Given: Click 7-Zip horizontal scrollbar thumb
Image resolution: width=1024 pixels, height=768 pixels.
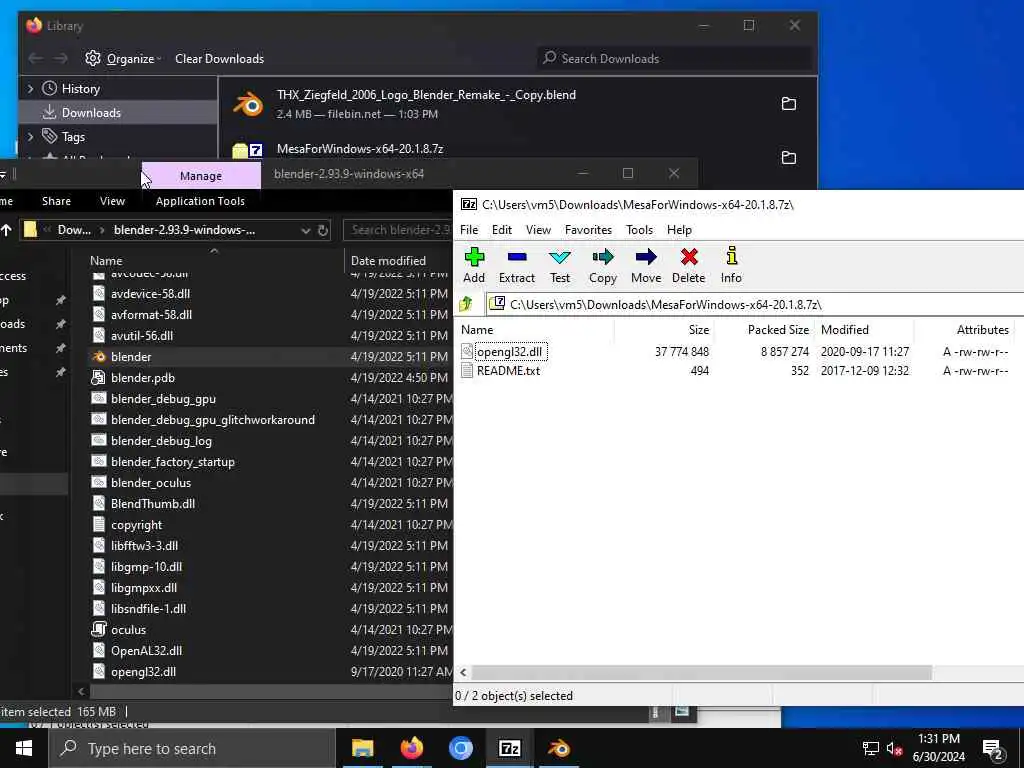Looking at the screenshot, I should pyautogui.click(x=701, y=672).
